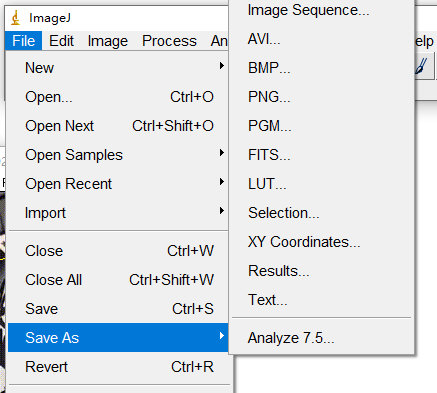437x393 pixels.
Task: Save as AVI...
Action: pyautogui.click(x=322, y=39)
